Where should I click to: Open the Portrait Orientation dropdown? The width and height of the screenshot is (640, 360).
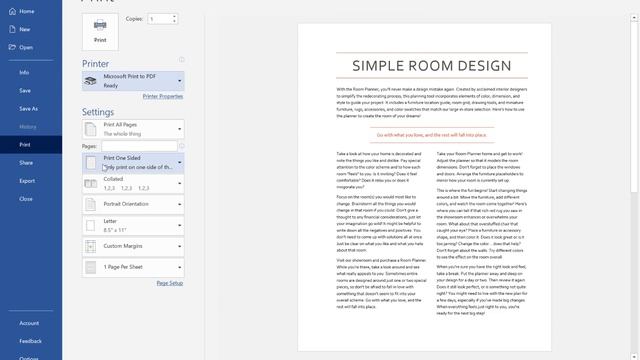tap(133, 204)
